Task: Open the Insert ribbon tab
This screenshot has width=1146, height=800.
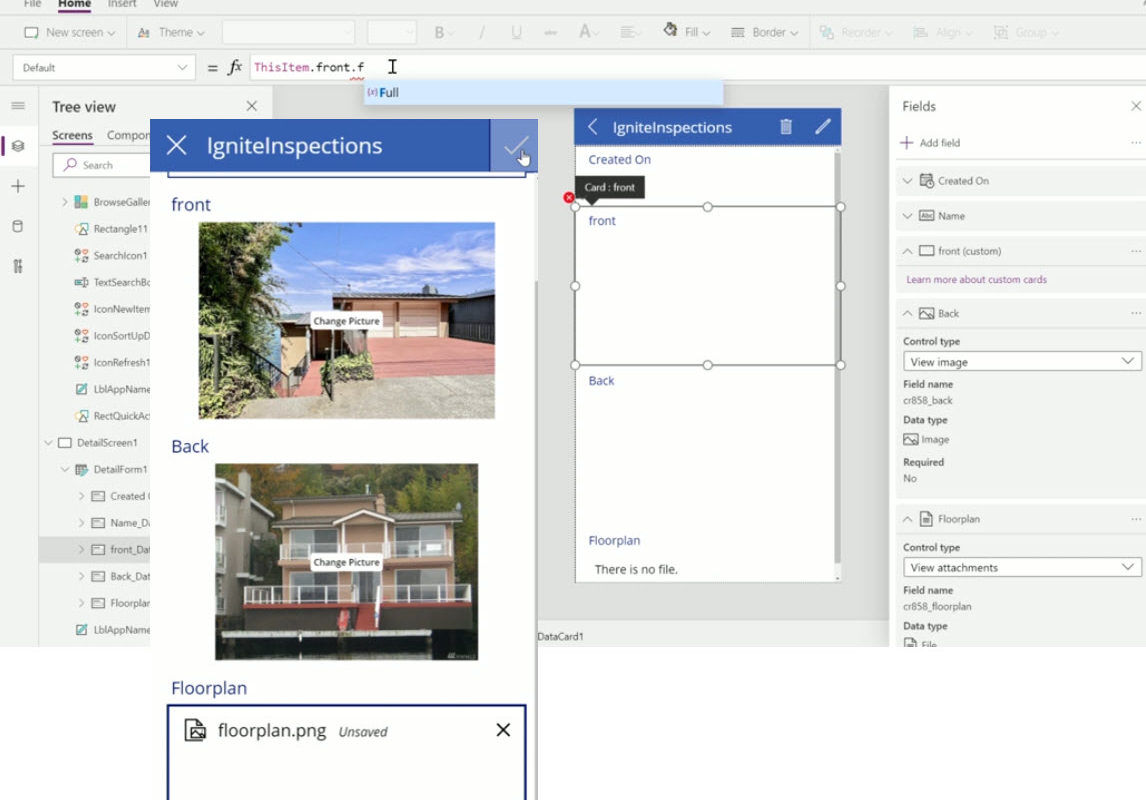Action: [x=122, y=4]
